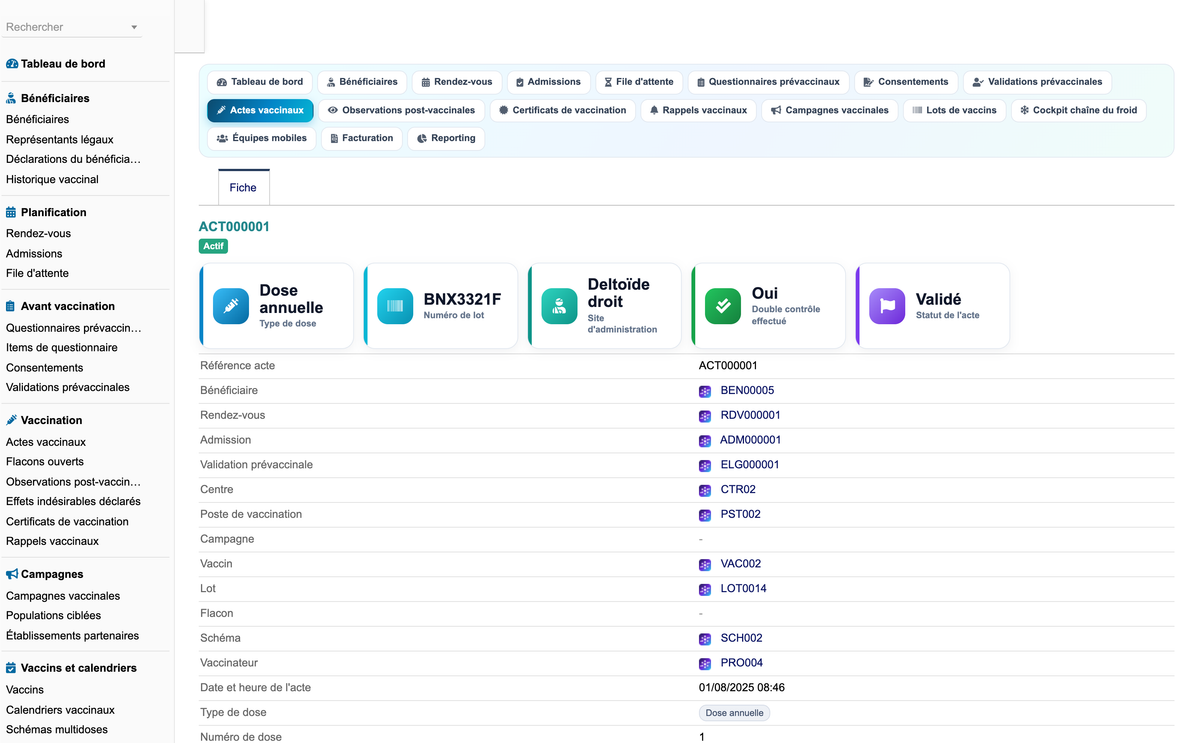Screen dimensions: 1200x743
Task: Open admission link ADM000001
Action: point(750,441)
